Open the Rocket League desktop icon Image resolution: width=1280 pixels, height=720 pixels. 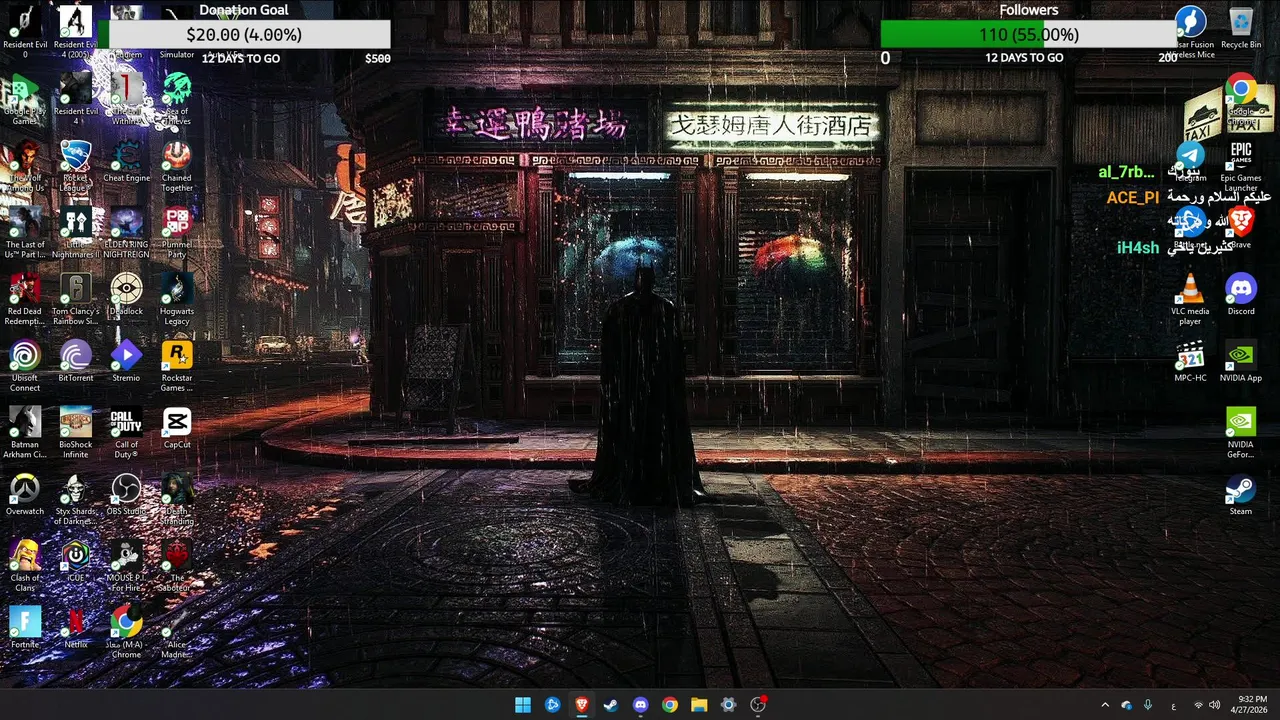click(75, 165)
